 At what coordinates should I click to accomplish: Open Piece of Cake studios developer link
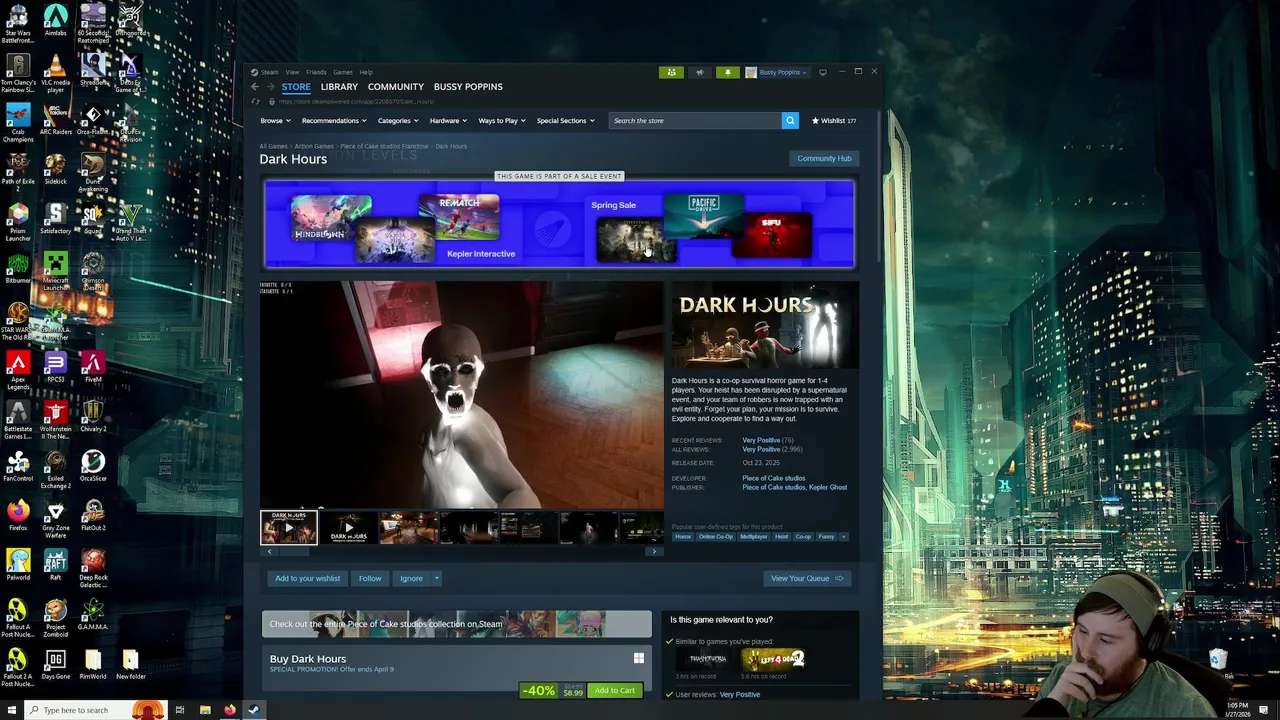(x=773, y=478)
